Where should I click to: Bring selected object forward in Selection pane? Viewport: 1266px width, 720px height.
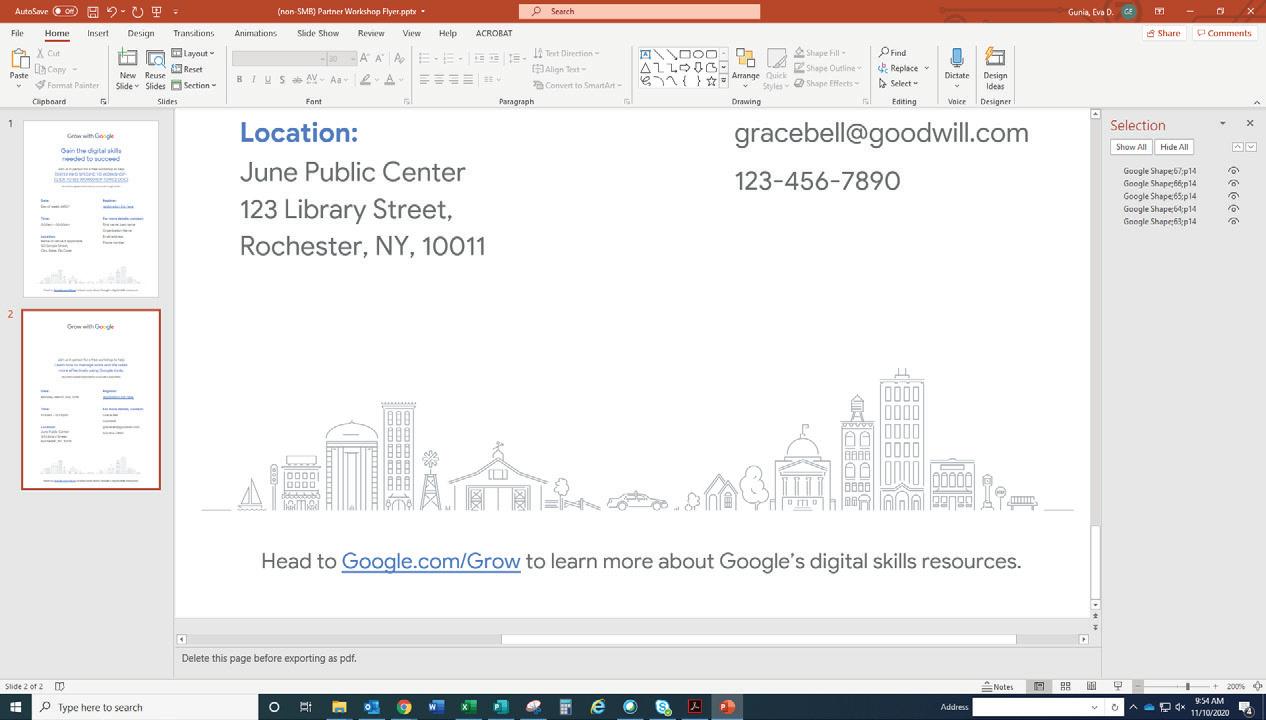pos(1238,147)
